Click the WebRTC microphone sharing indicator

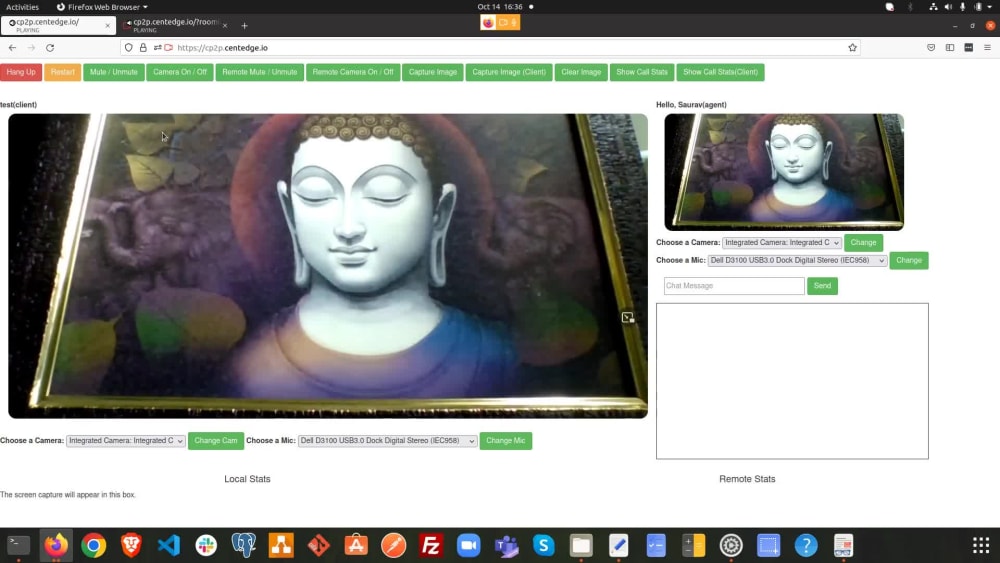click(514, 23)
